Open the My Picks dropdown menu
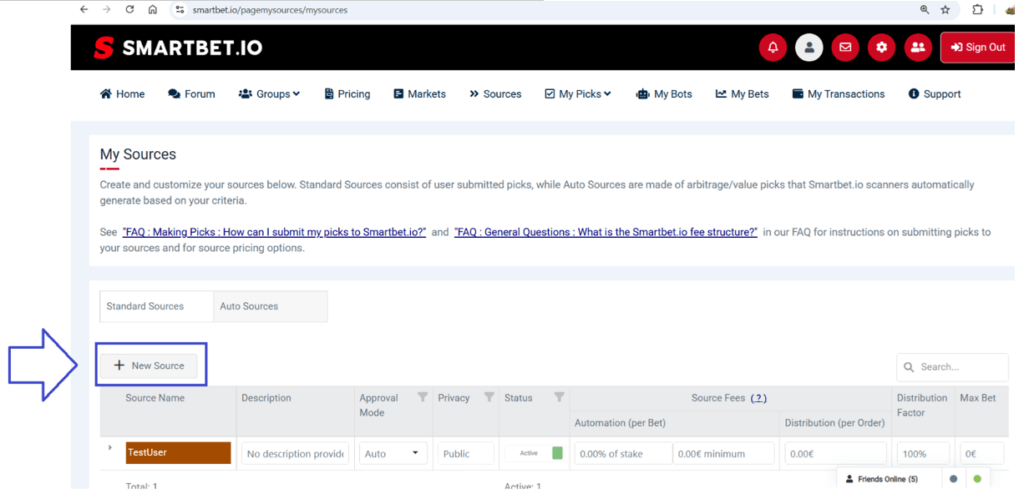The height and width of the screenshot is (494, 1024). [x=577, y=94]
